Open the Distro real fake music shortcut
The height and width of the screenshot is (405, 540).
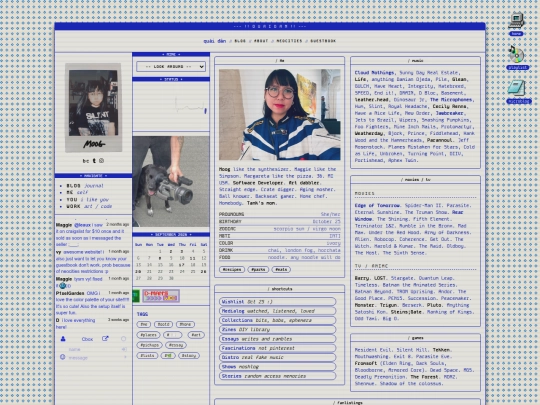pos(278,357)
